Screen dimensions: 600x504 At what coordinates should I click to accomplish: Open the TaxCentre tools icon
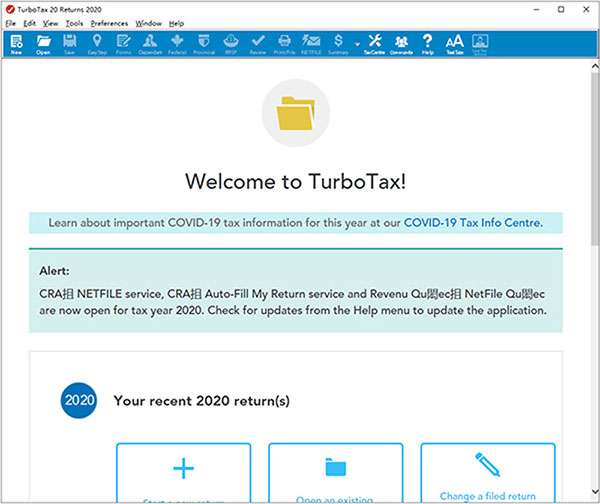(374, 44)
